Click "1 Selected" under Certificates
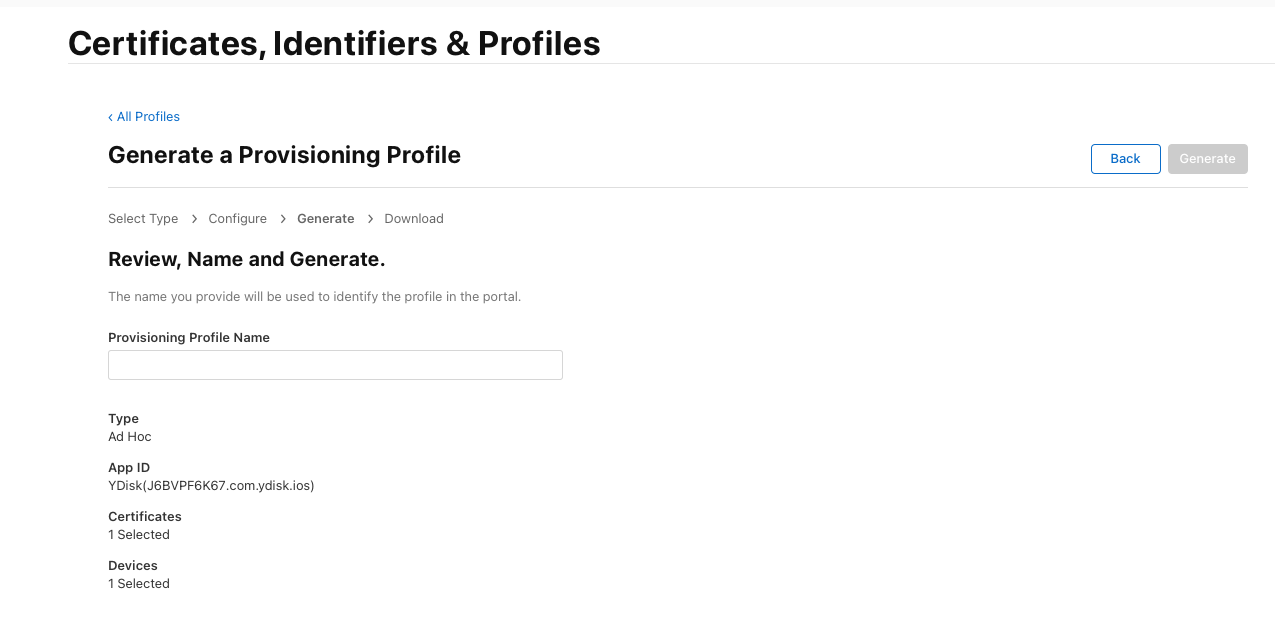 pos(139,535)
